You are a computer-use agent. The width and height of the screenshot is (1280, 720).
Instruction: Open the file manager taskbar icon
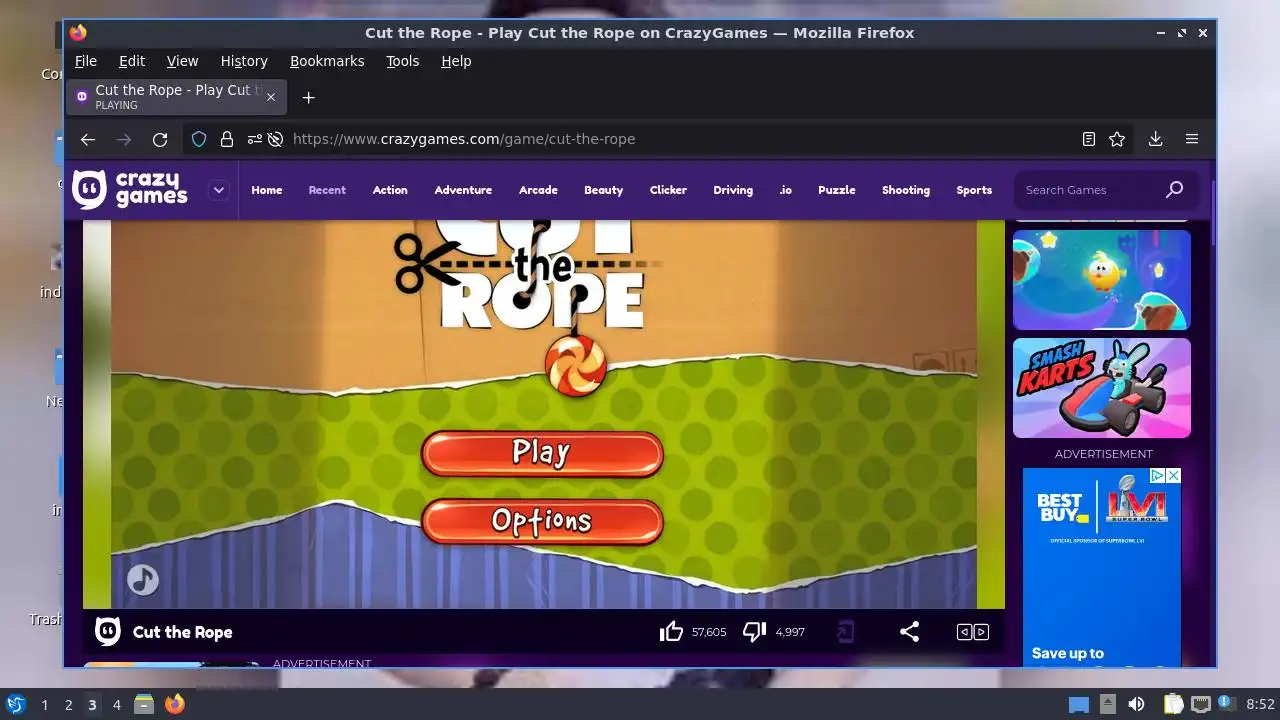[x=144, y=704]
